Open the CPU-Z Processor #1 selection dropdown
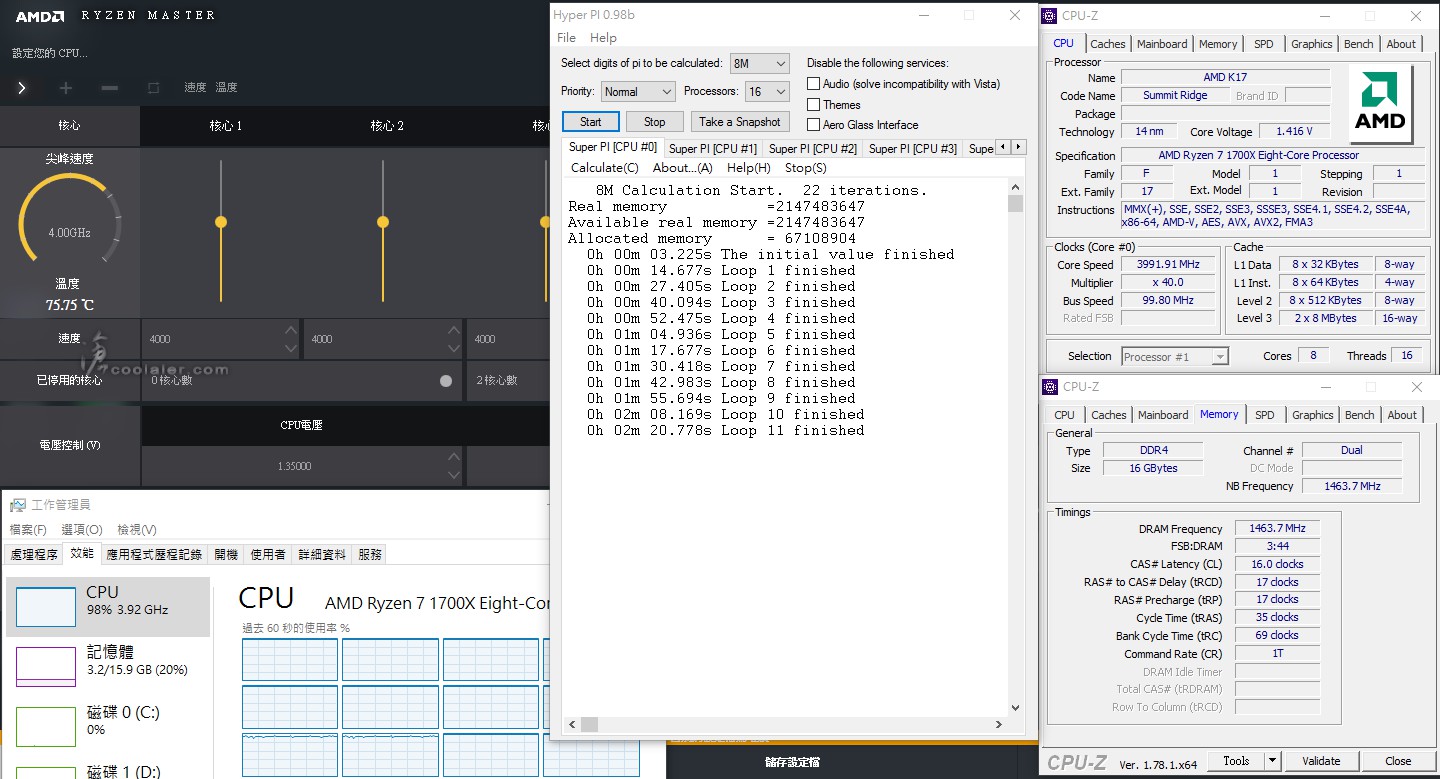The image size is (1440, 779). pyautogui.click(x=1175, y=356)
